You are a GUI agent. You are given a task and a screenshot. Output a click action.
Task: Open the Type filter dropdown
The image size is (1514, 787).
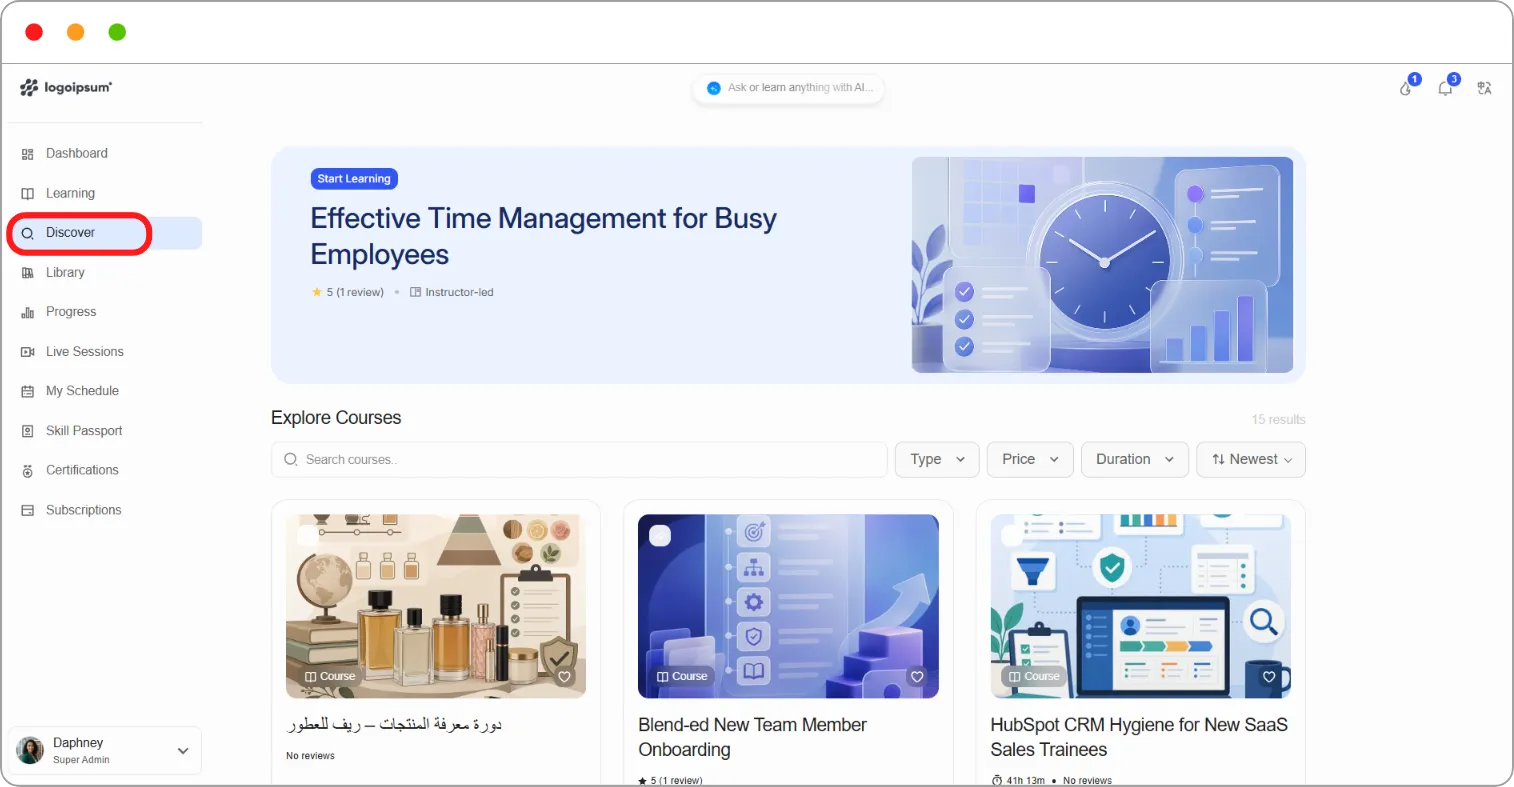point(937,460)
